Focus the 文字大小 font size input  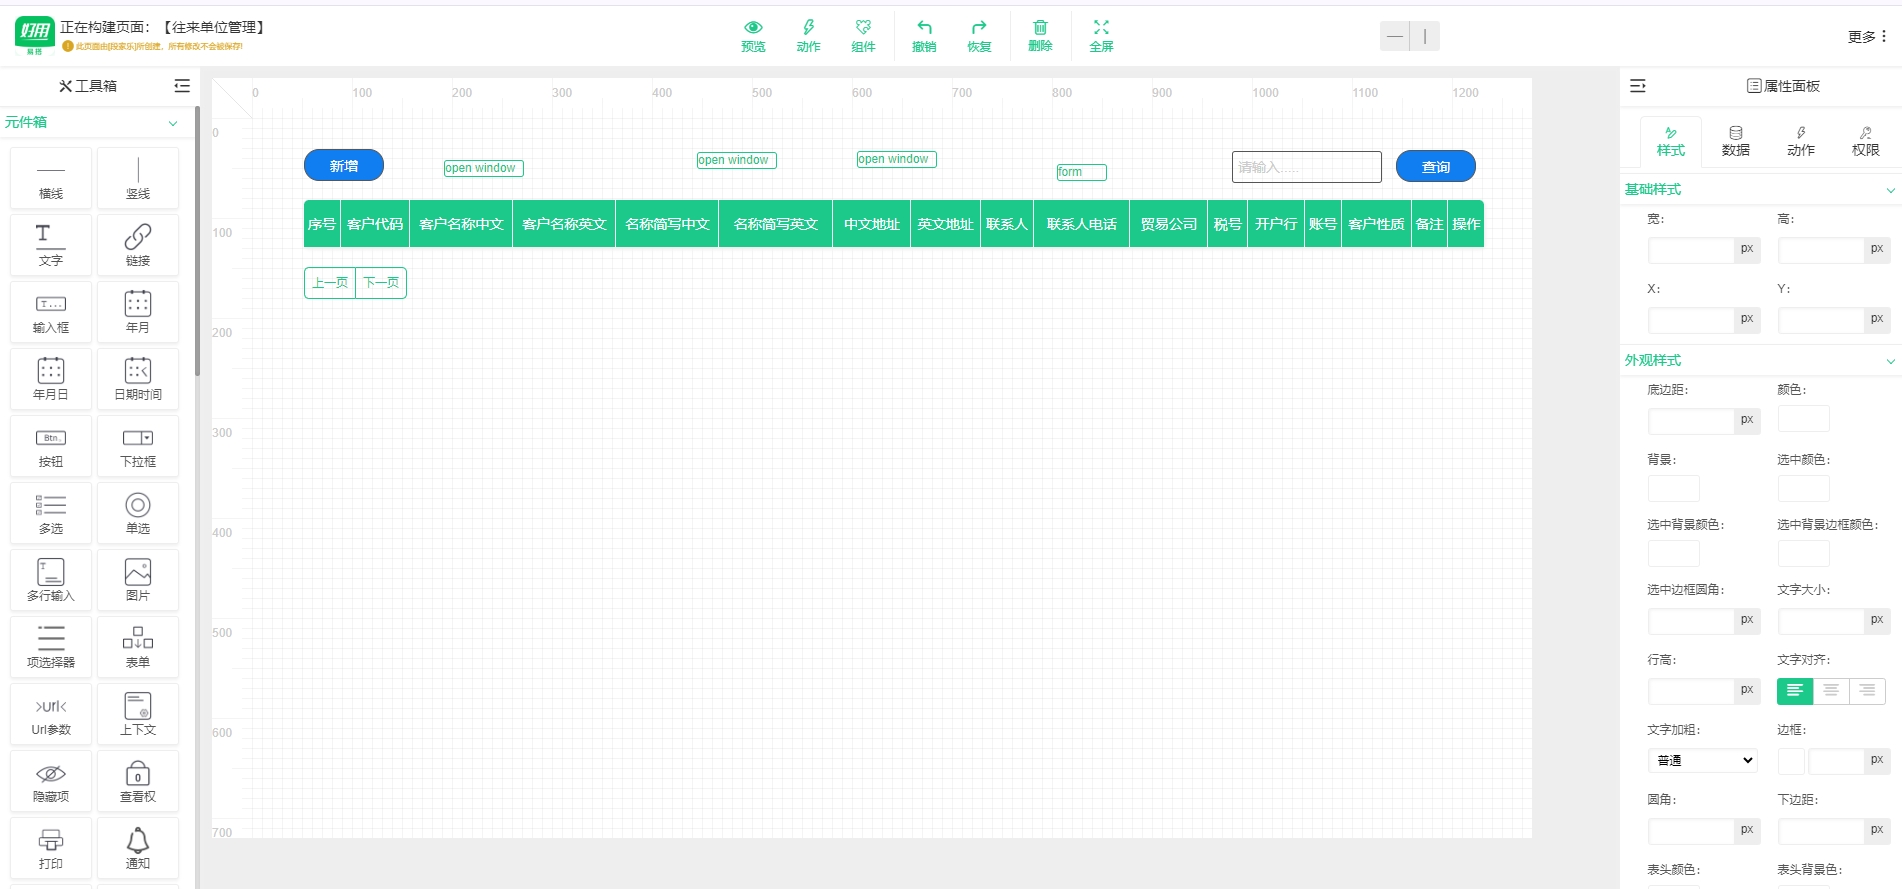pos(1821,620)
